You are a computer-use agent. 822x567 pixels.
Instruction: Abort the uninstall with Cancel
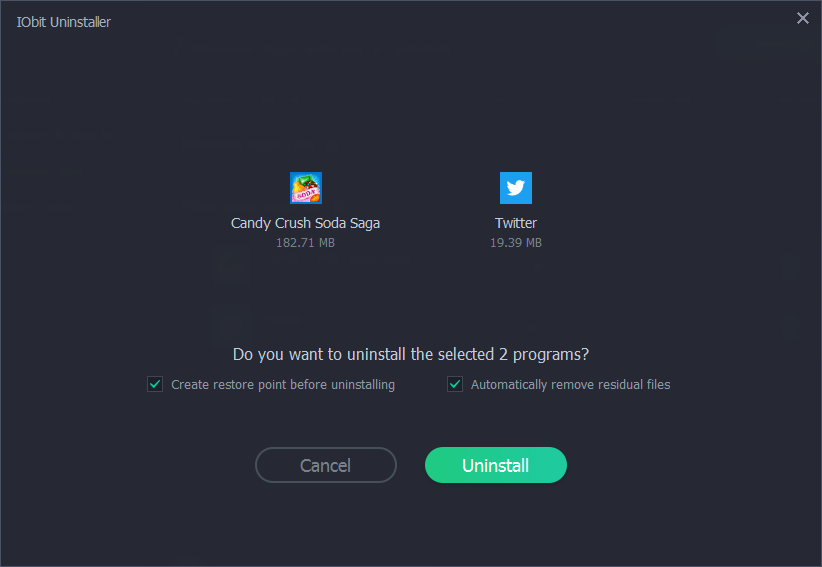pos(326,465)
